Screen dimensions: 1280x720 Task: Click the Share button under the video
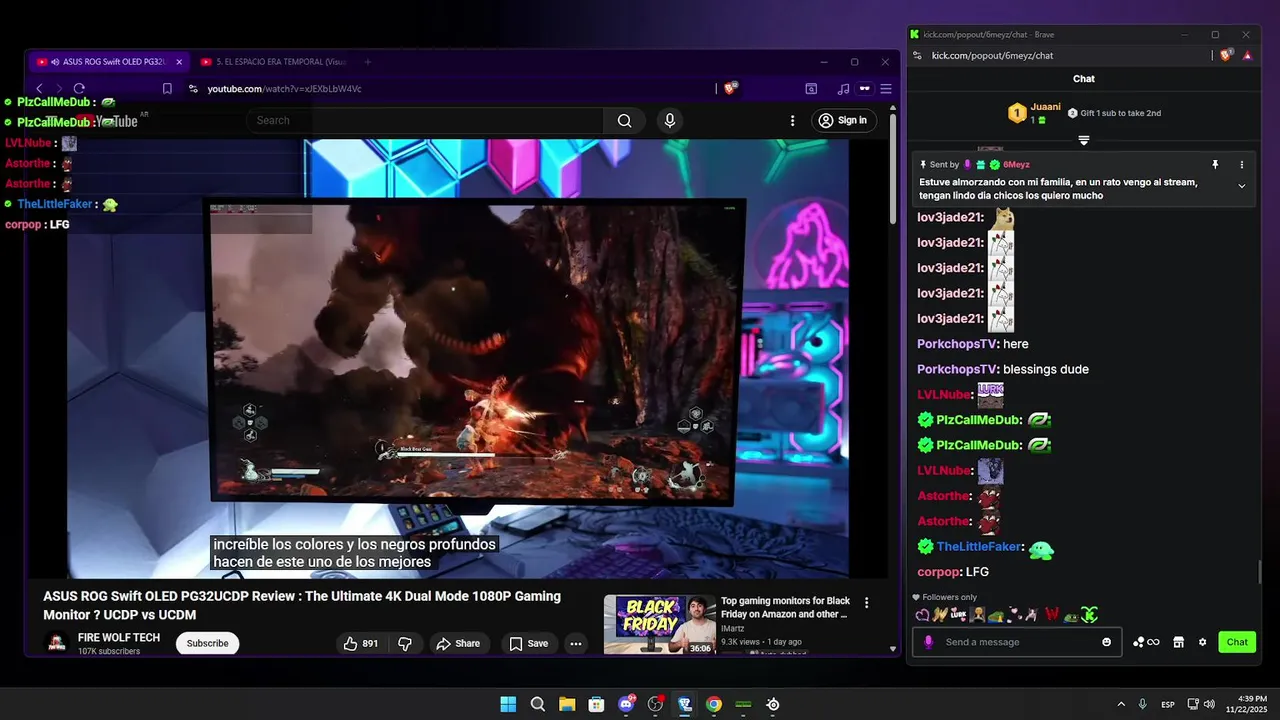tap(458, 643)
